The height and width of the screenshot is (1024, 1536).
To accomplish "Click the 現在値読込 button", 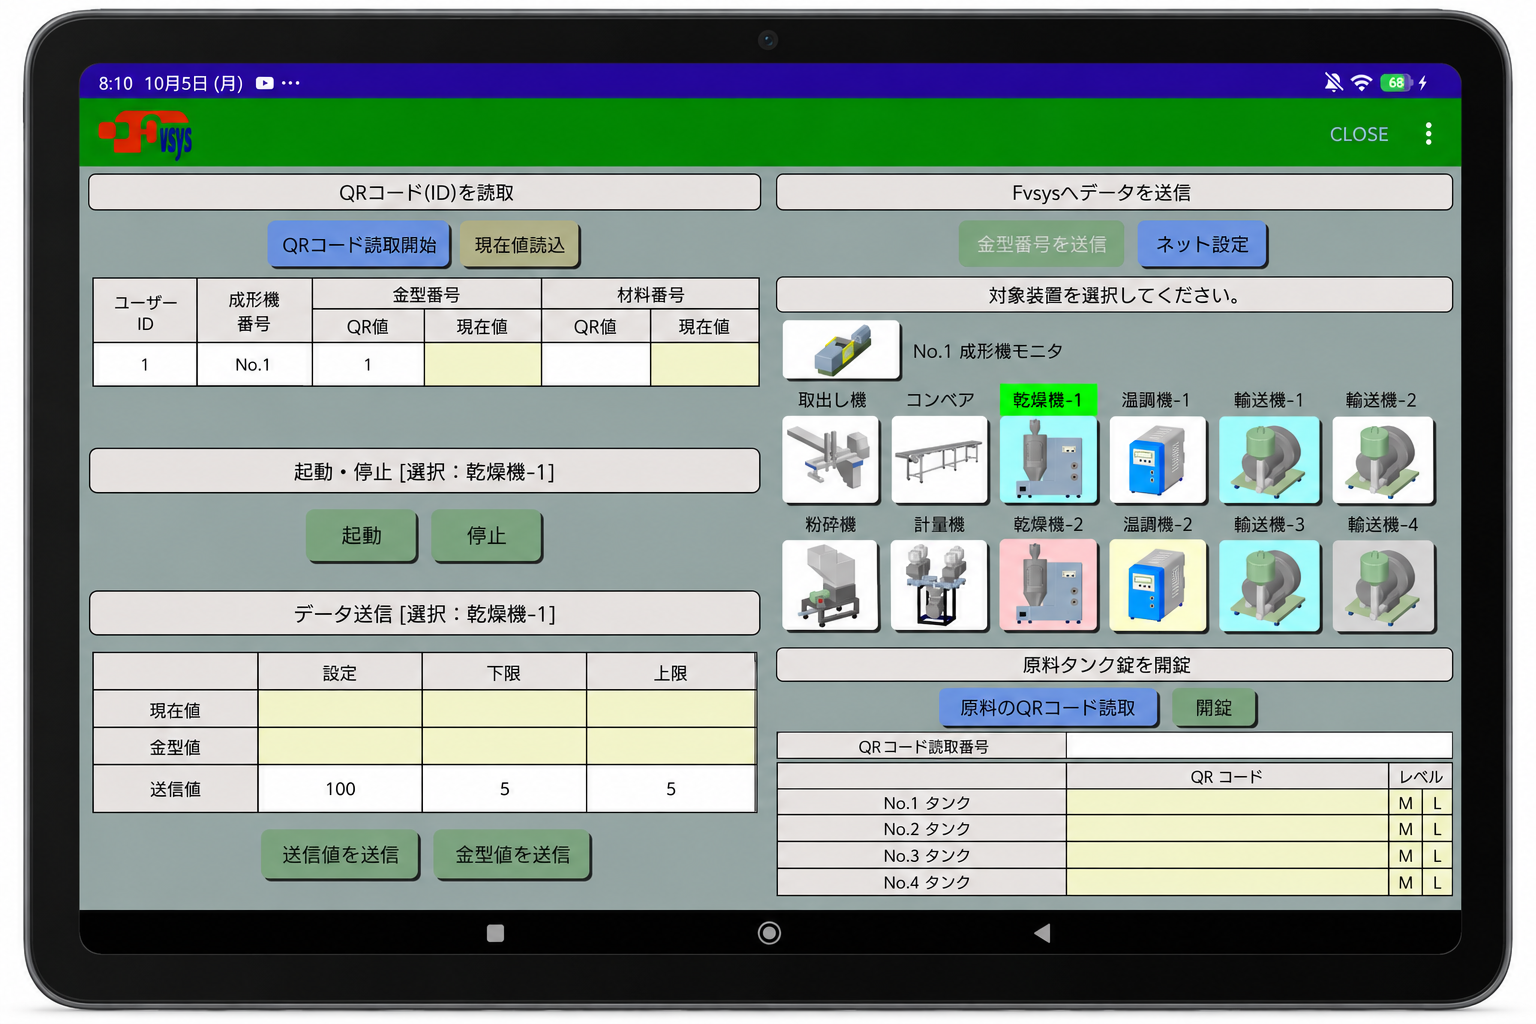I will [x=520, y=245].
